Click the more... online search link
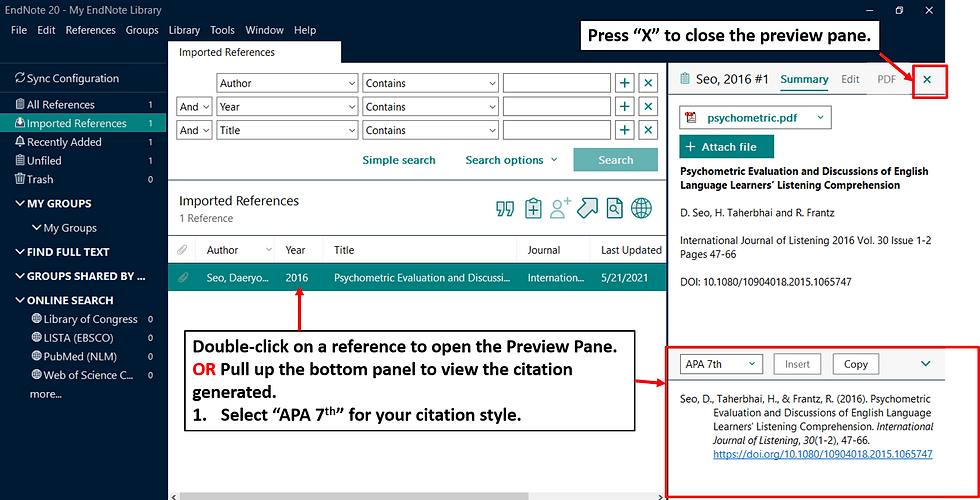The height and width of the screenshot is (500, 980). (46, 394)
